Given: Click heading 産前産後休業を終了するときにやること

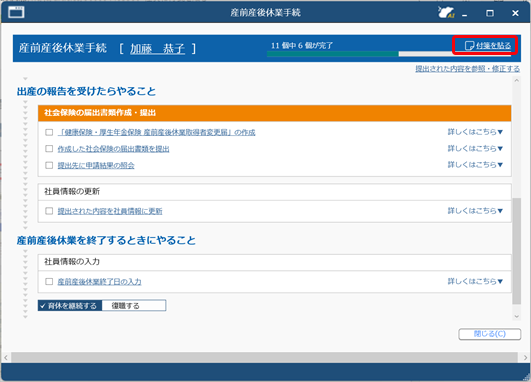Looking at the screenshot, I should coord(106,240).
